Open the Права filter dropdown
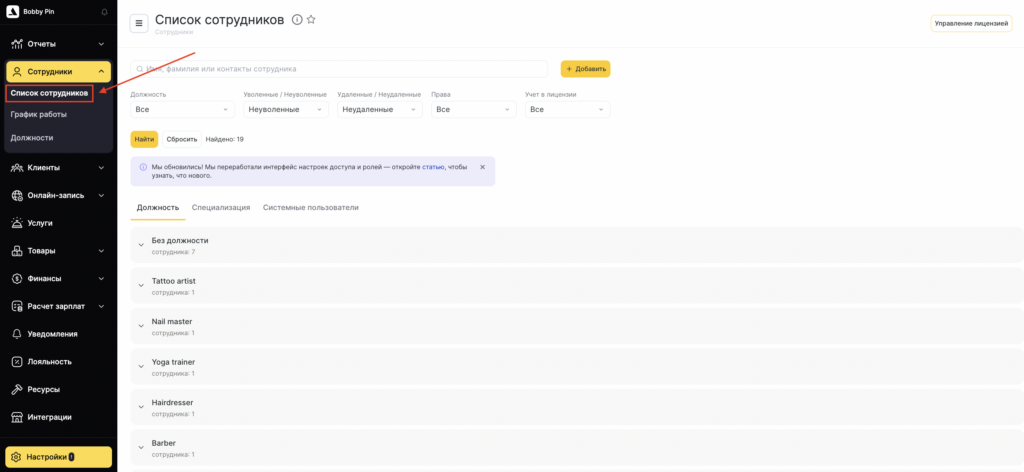 pyautogui.click(x=473, y=109)
